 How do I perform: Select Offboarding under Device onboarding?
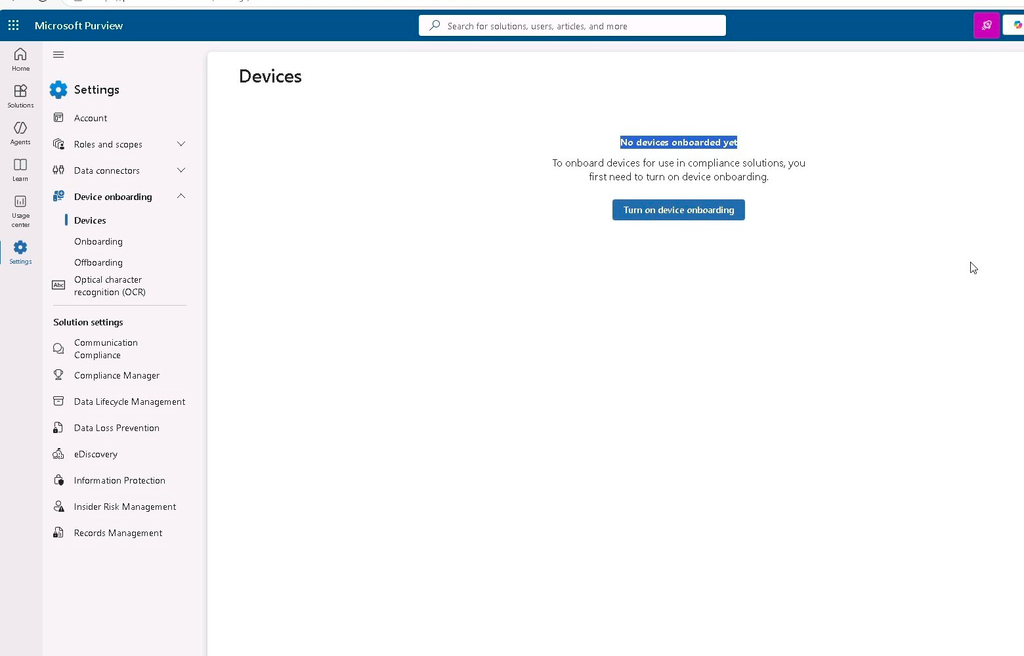pos(98,262)
